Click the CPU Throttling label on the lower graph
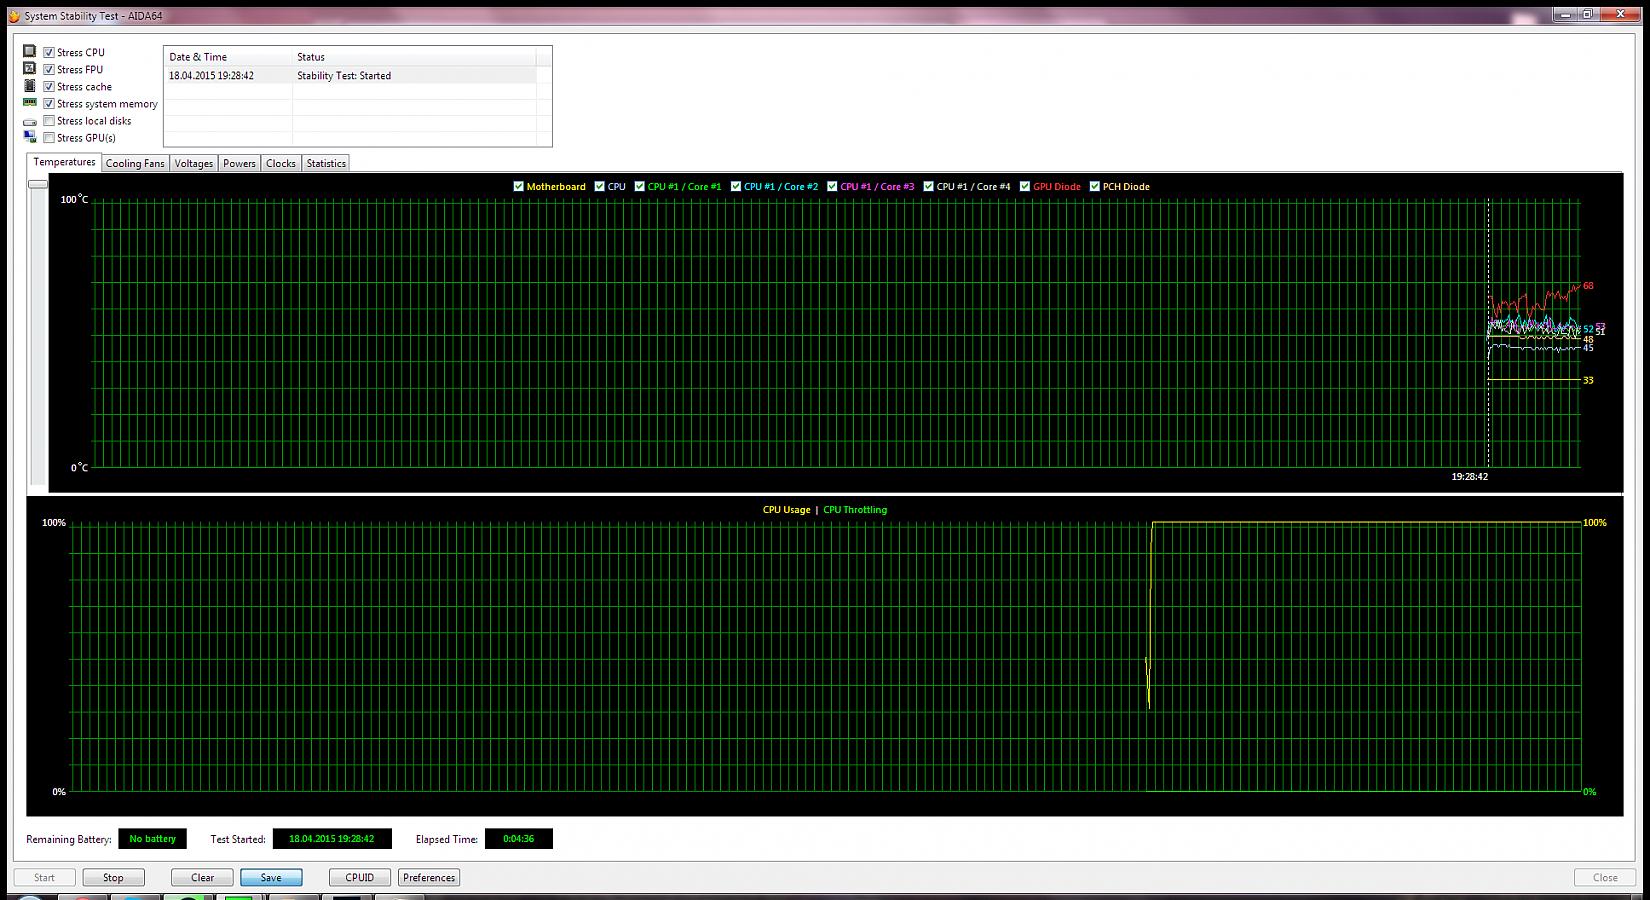Image resolution: width=1650 pixels, height=900 pixels. click(855, 510)
